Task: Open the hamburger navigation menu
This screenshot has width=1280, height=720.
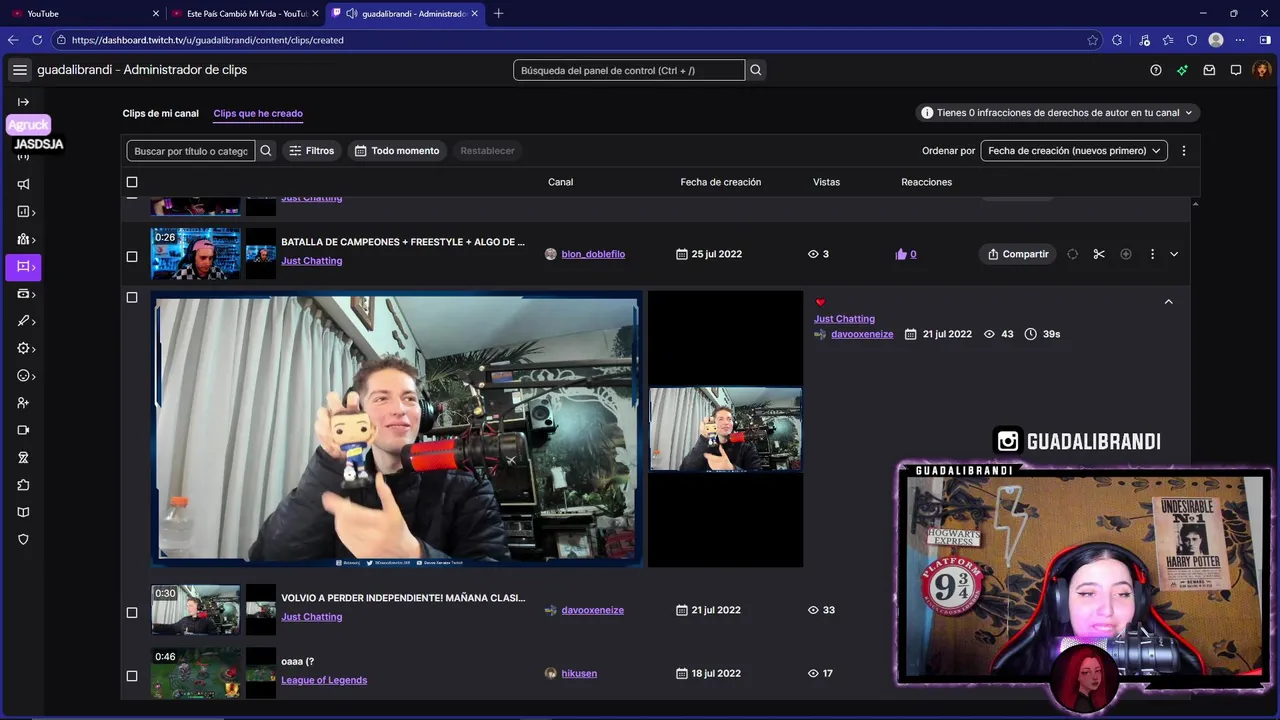Action: click(x=20, y=70)
